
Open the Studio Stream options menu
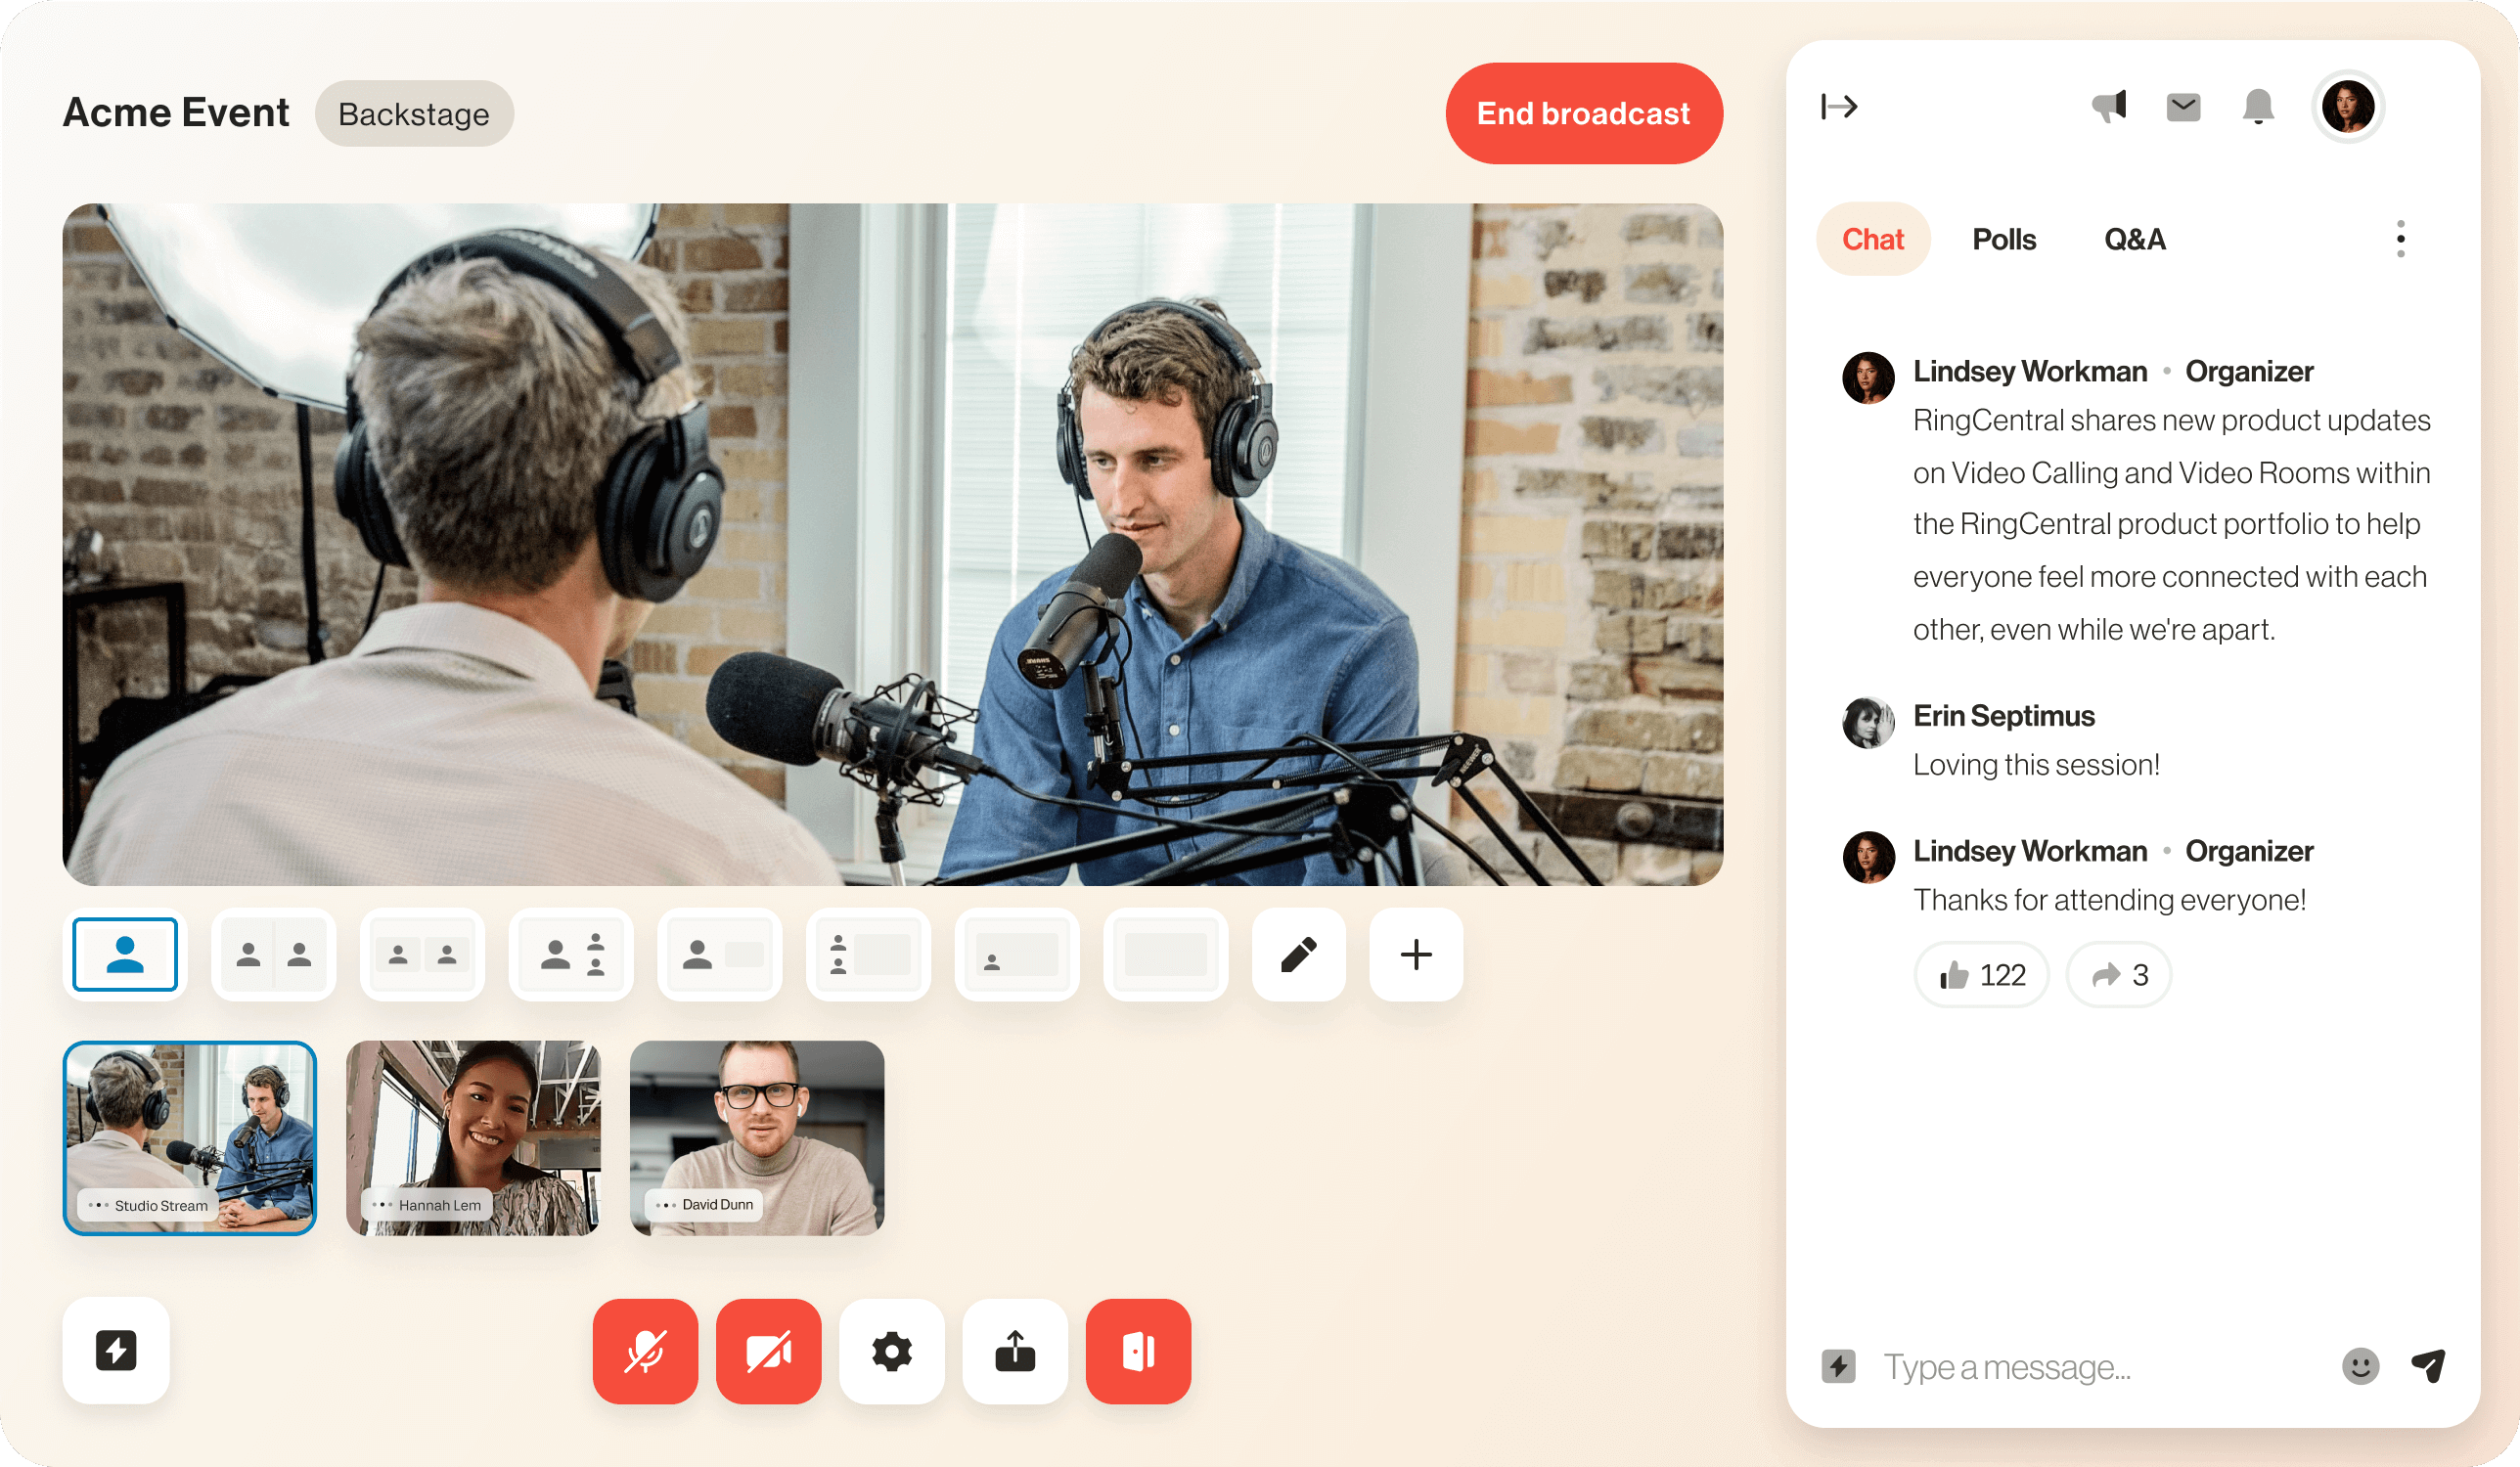pos(97,1205)
